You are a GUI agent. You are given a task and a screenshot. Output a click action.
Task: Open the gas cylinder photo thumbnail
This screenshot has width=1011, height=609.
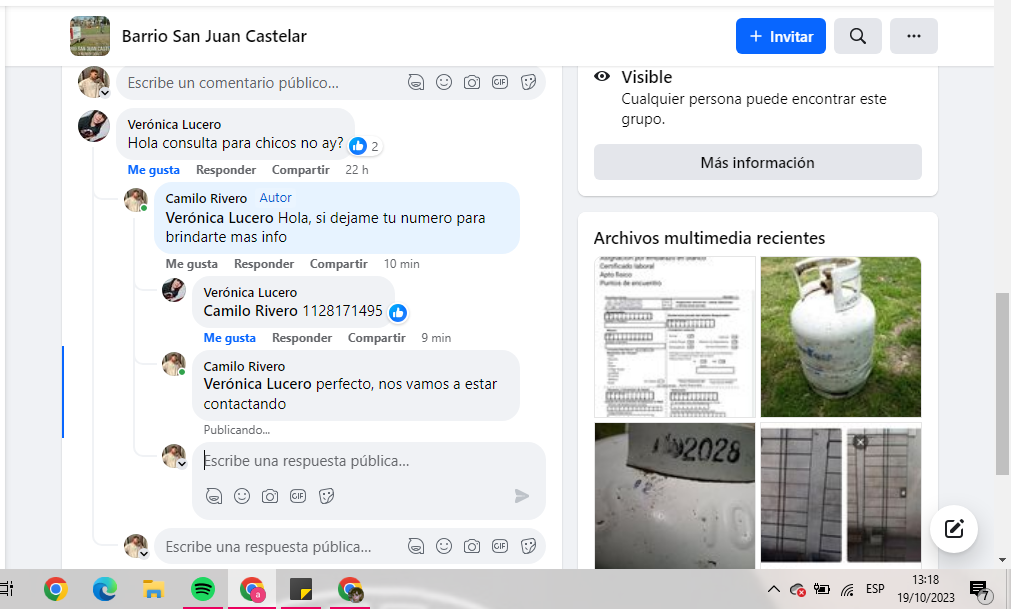coord(841,337)
